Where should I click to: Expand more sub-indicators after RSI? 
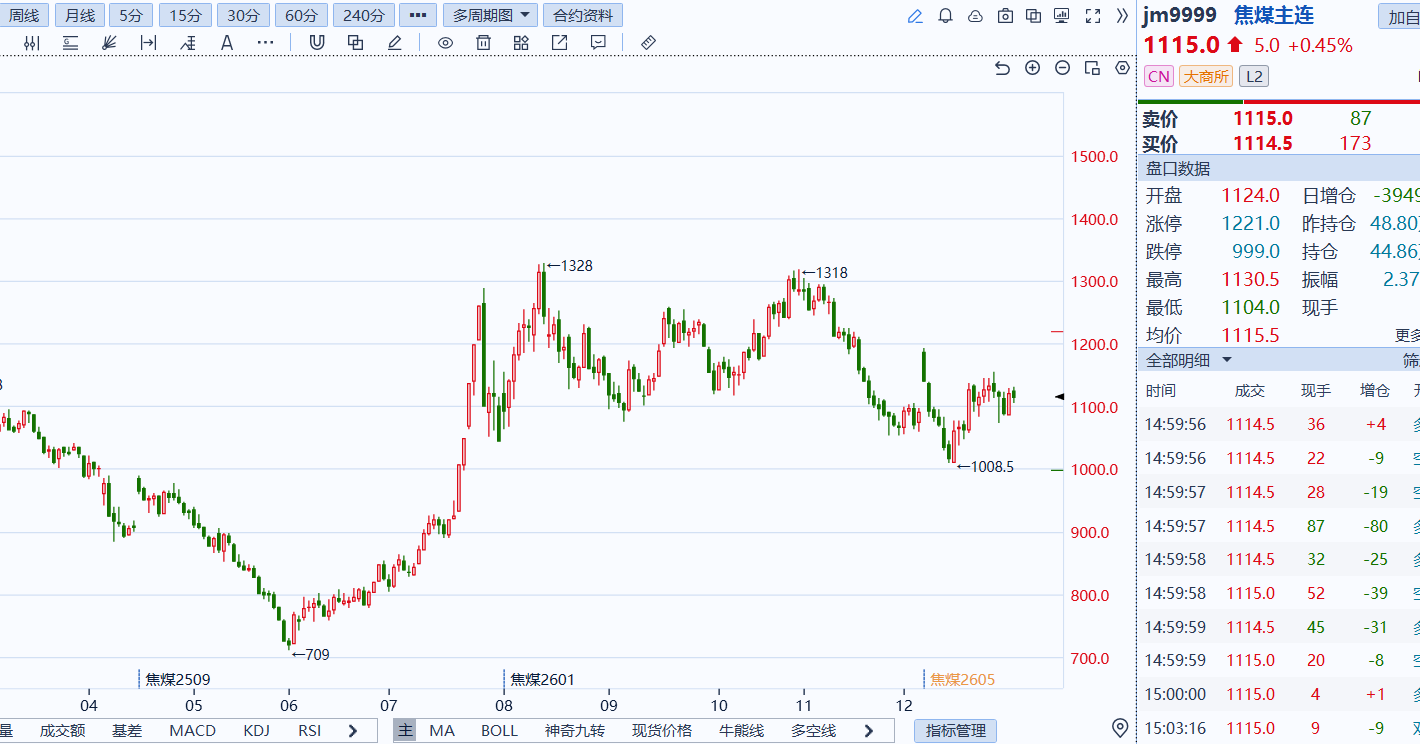(352, 731)
